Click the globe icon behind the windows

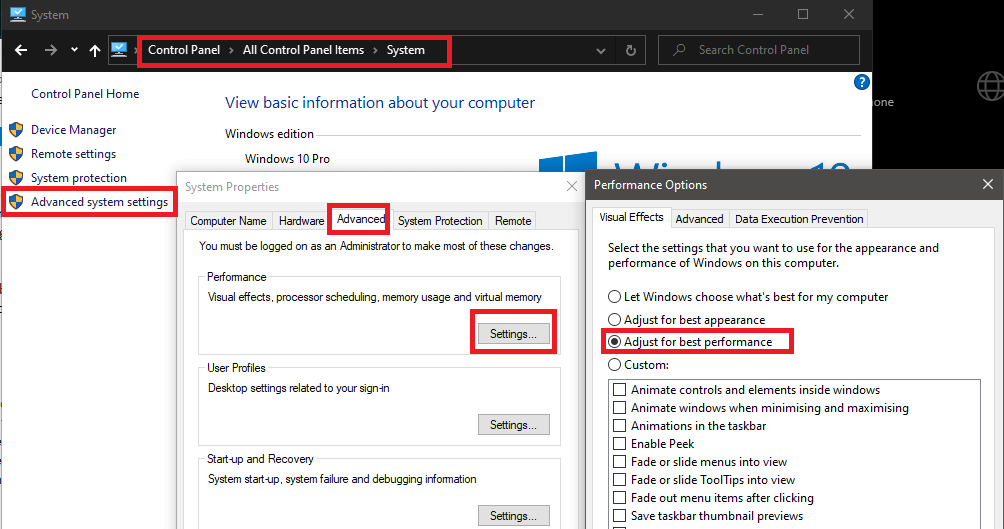coord(990,86)
